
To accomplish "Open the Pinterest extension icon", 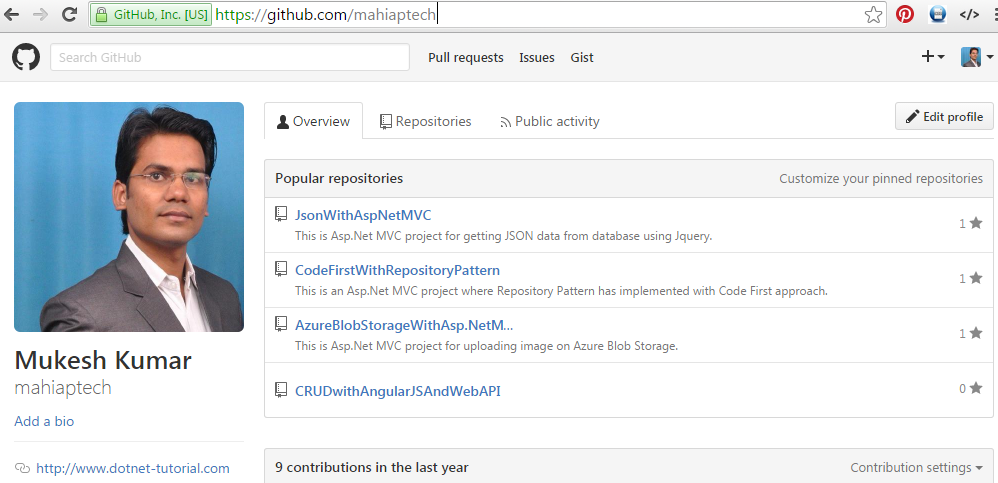I will (904, 14).
